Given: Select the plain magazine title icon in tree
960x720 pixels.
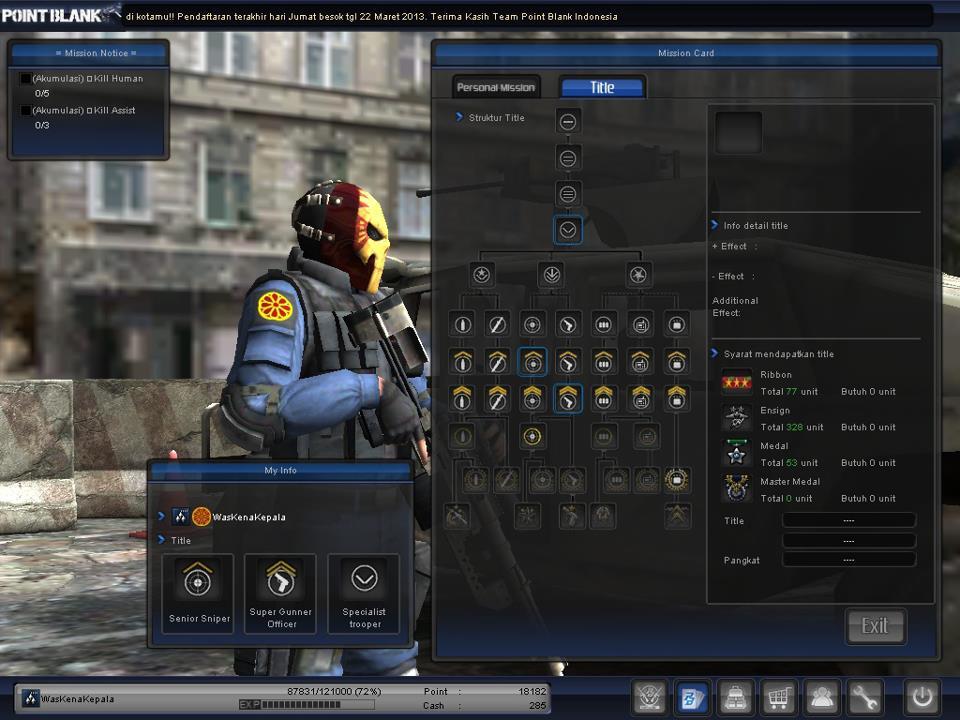Looking at the screenshot, I should [604, 324].
